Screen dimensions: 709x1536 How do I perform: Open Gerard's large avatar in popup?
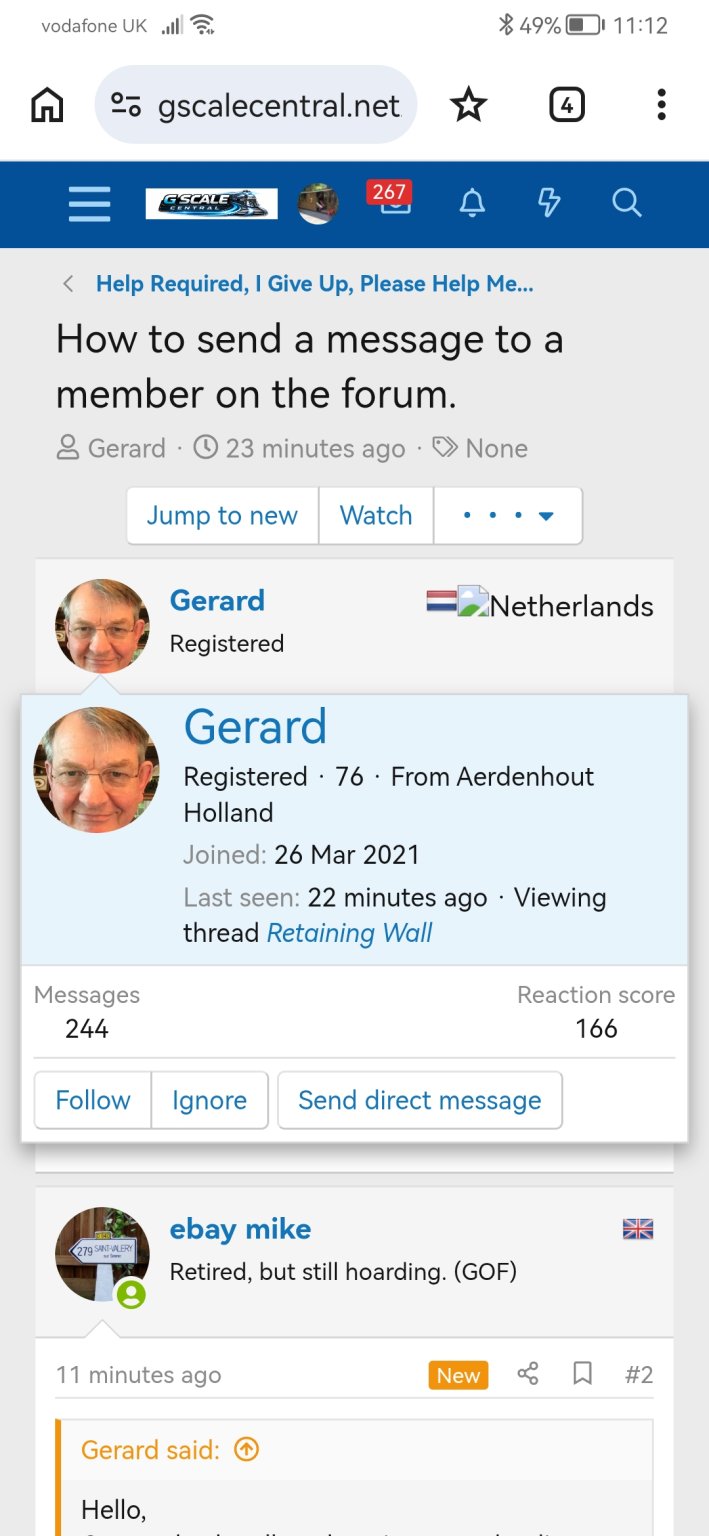[96, 770]
